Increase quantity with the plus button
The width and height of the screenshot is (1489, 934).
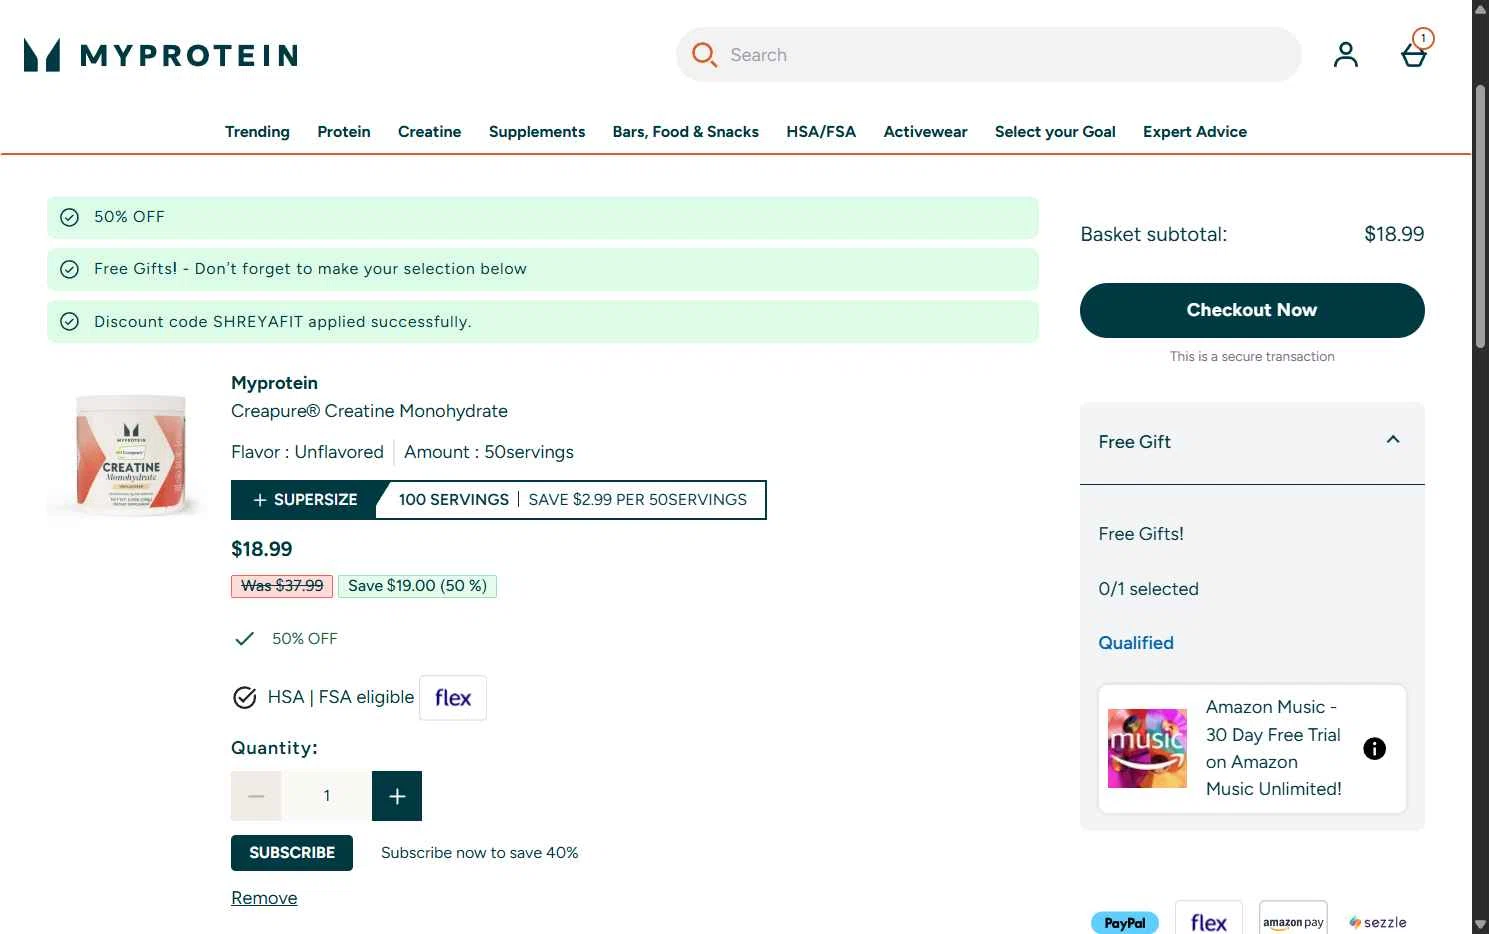397,796
